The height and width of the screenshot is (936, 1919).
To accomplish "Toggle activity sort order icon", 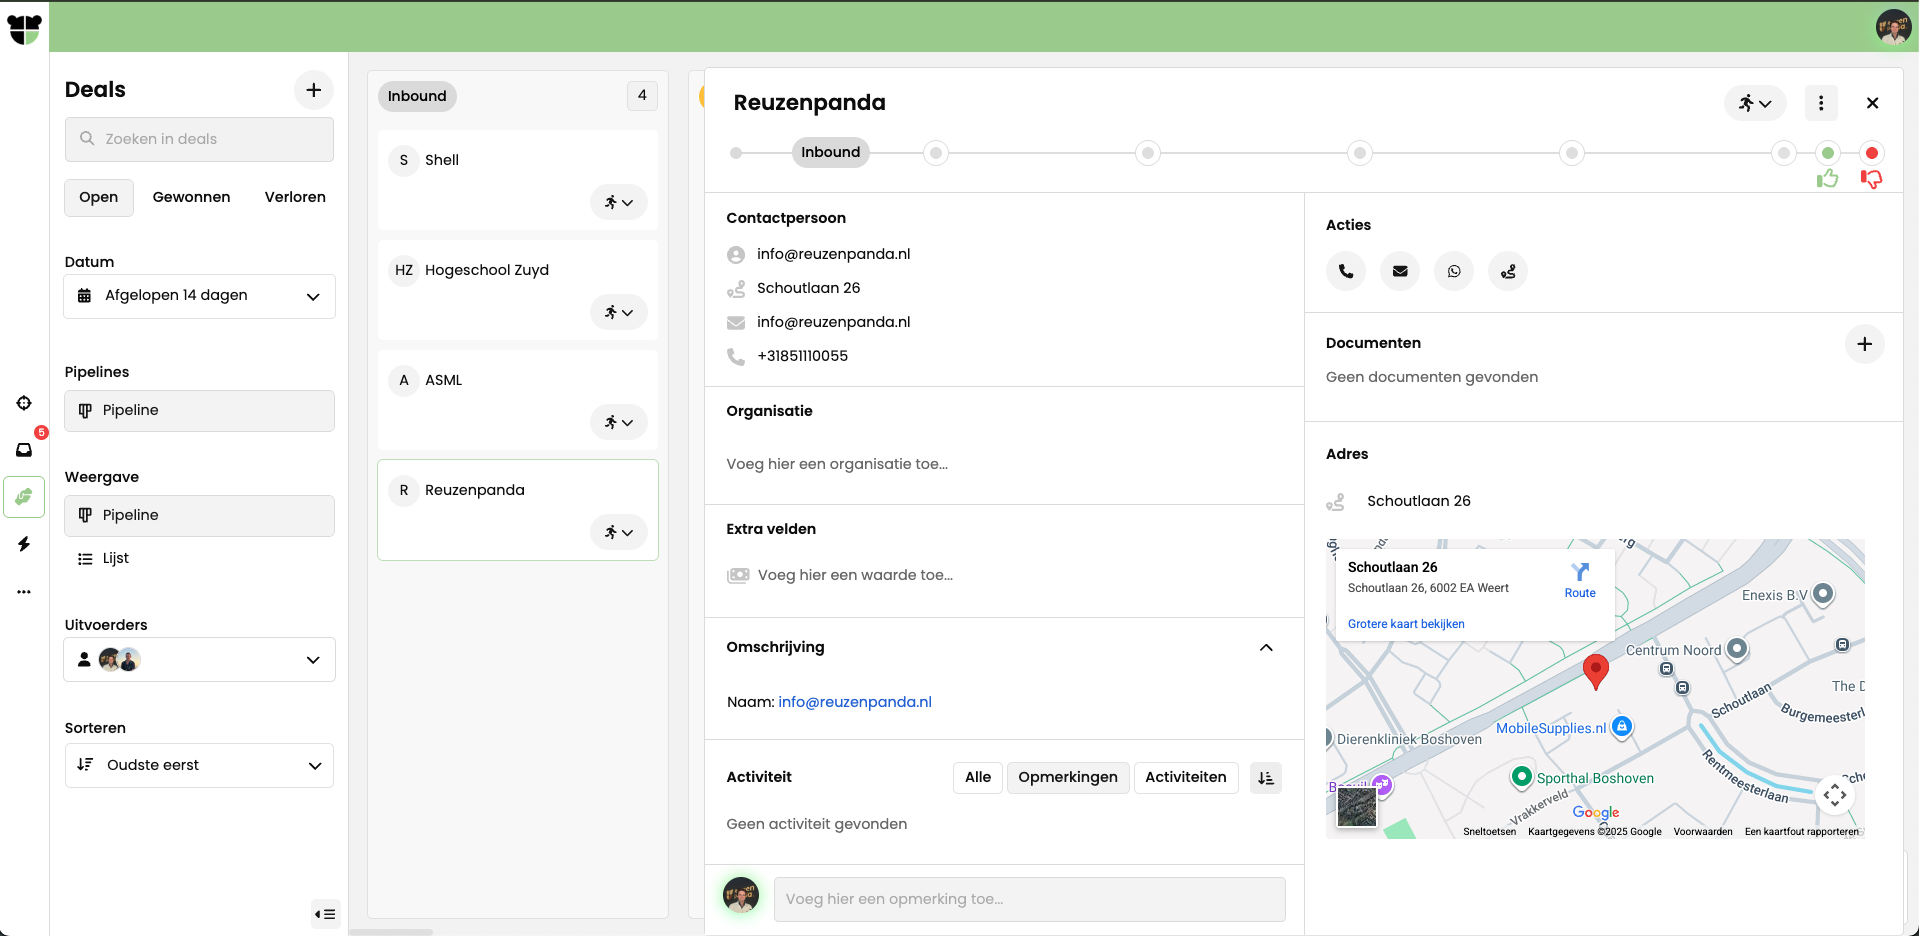I will [x=1266, y=778].
